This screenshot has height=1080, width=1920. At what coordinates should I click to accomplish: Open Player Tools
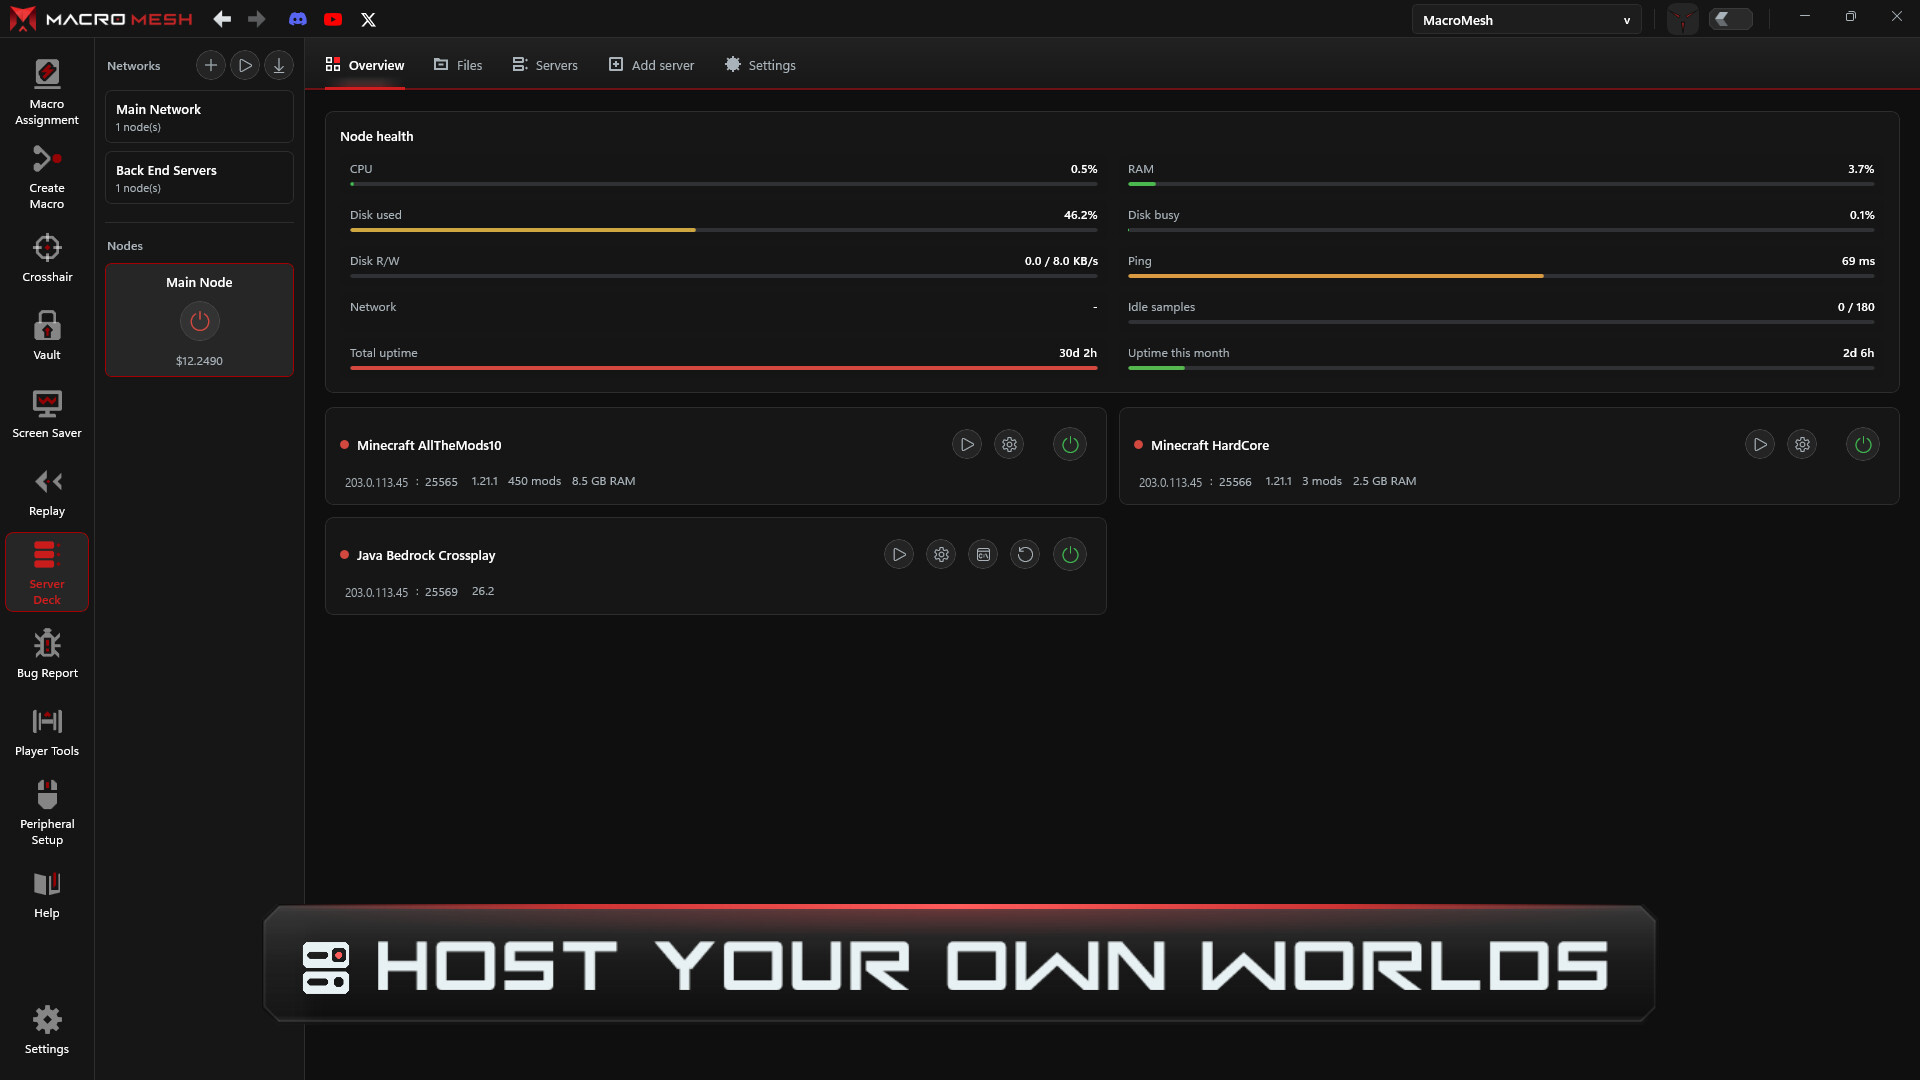point(47,732)
